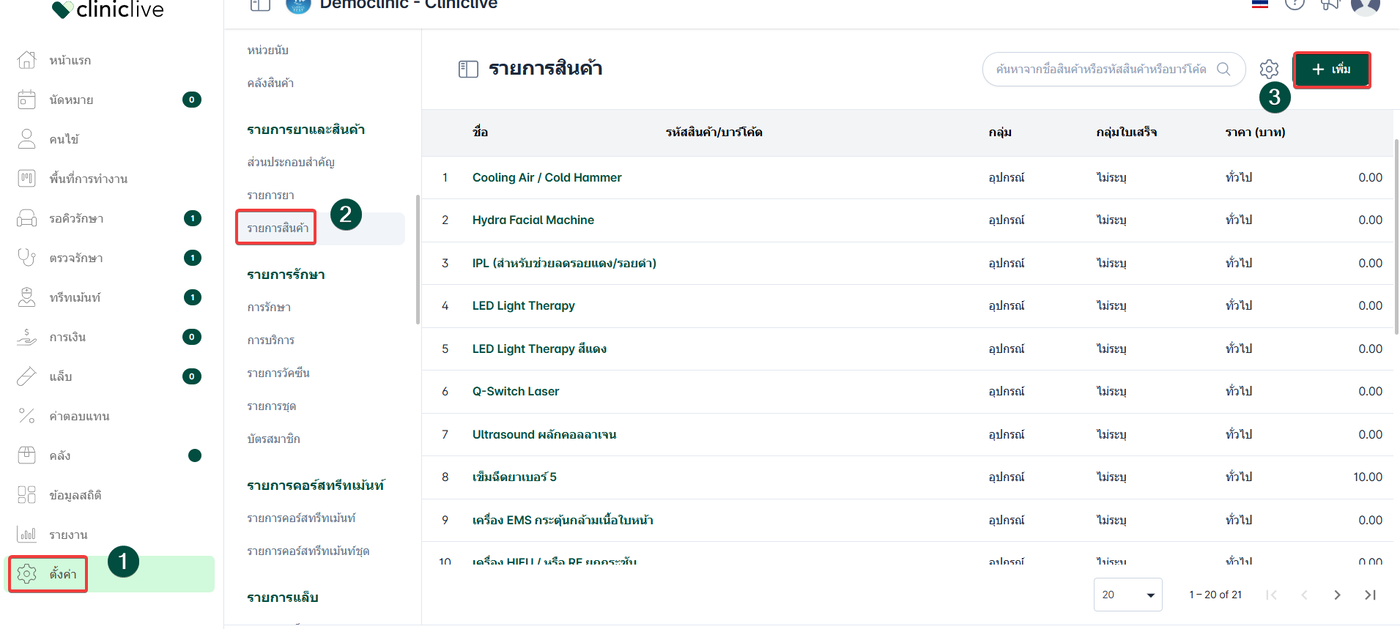Image resolution: width=1400 pixels, height=629 pixels.
Task: Open the appointments calendar icon (นัดหมาย)
Action: click(27, 100)
